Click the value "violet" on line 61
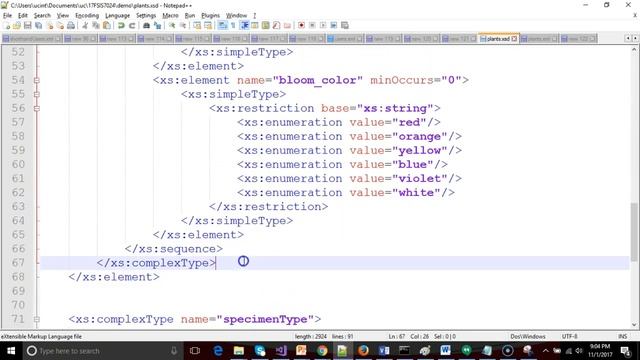Viewport: 640px width, 360px height. click(x=420, y=178)
